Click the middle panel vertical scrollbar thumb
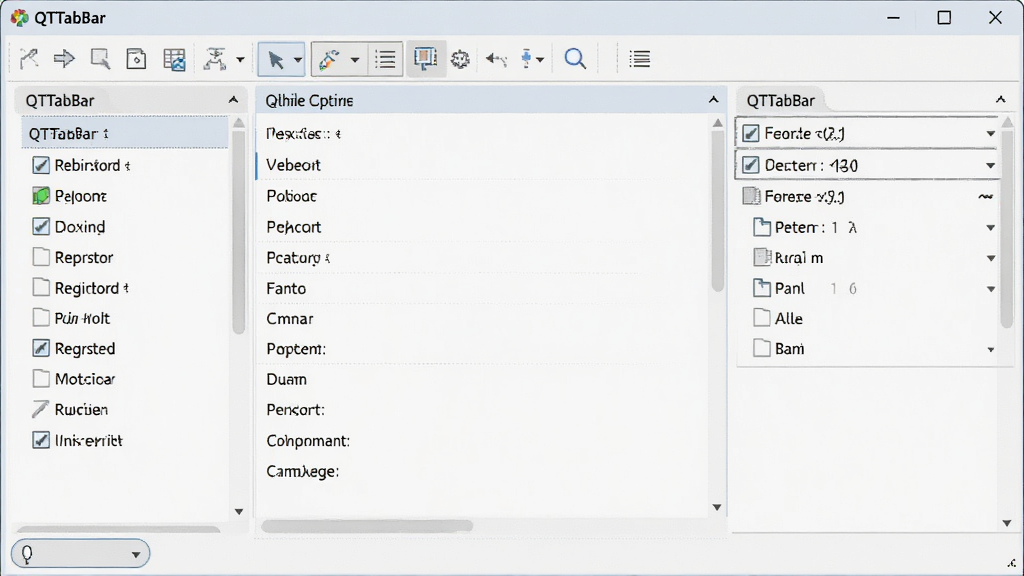This screenshot has width=1024, height=576. [718, 209]
